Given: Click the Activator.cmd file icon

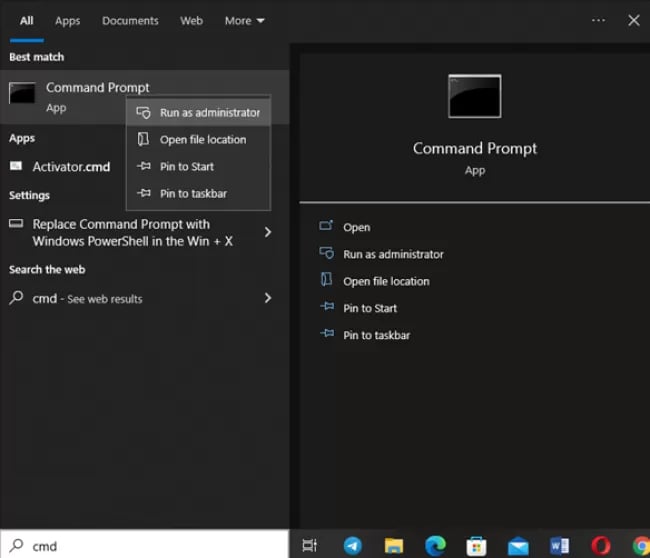Looking at the screenshot, I should pos(16,166).
